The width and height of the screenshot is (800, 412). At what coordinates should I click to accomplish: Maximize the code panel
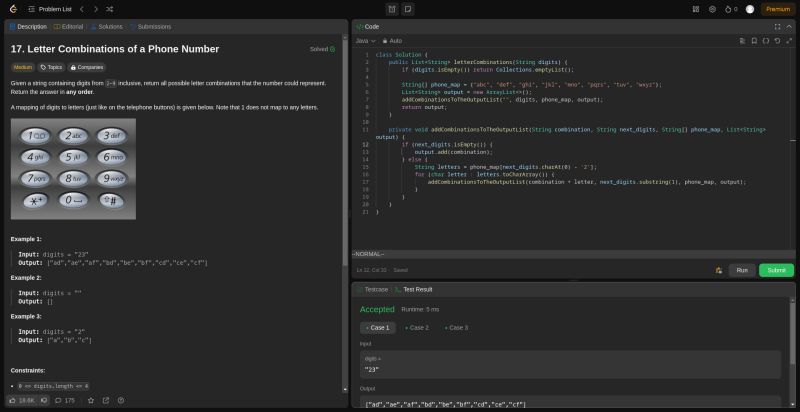[777, 27]
